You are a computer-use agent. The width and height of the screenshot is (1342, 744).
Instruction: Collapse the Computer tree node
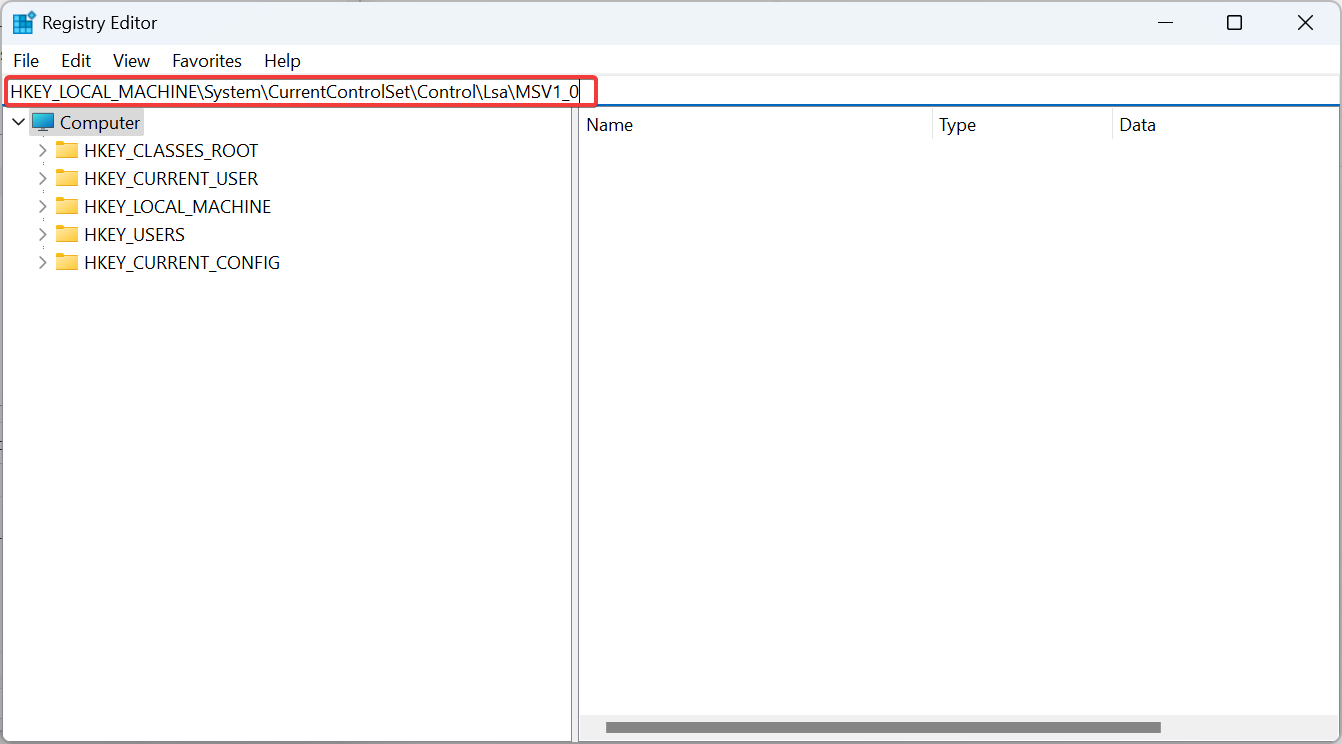(x=18, y=122)
